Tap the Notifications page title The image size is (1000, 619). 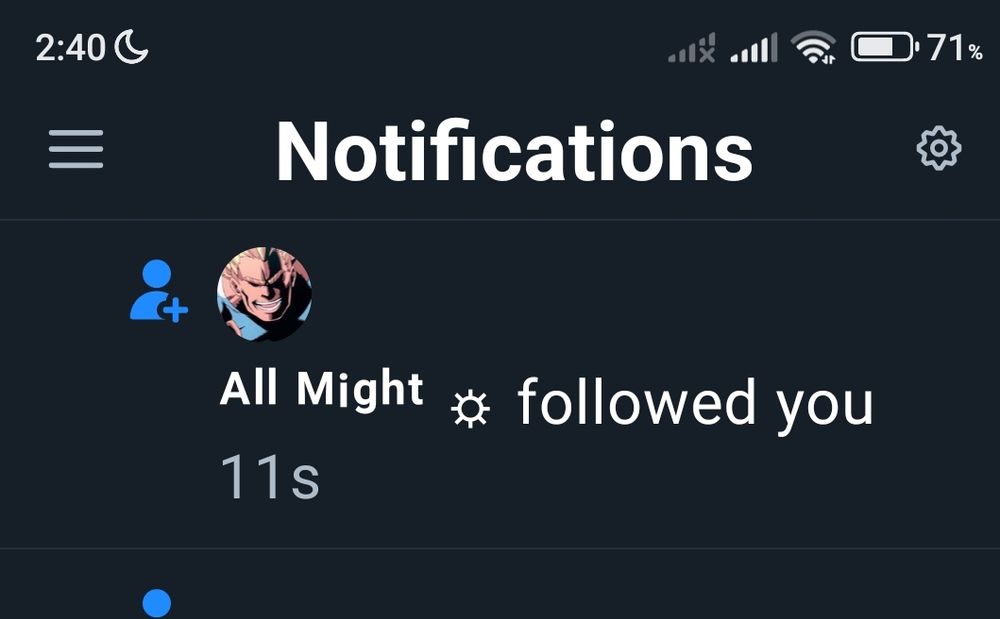click(x=515, y=152)
